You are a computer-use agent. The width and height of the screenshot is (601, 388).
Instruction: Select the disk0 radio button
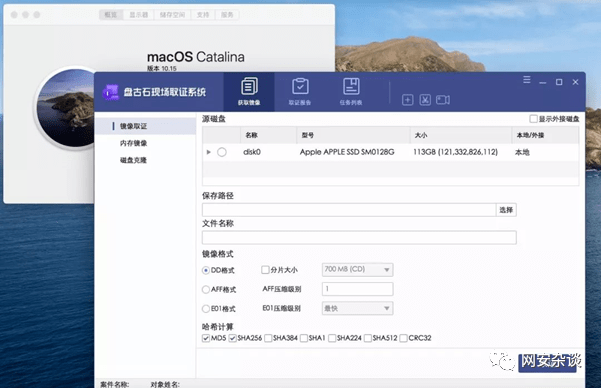click(x=222, y=152)
